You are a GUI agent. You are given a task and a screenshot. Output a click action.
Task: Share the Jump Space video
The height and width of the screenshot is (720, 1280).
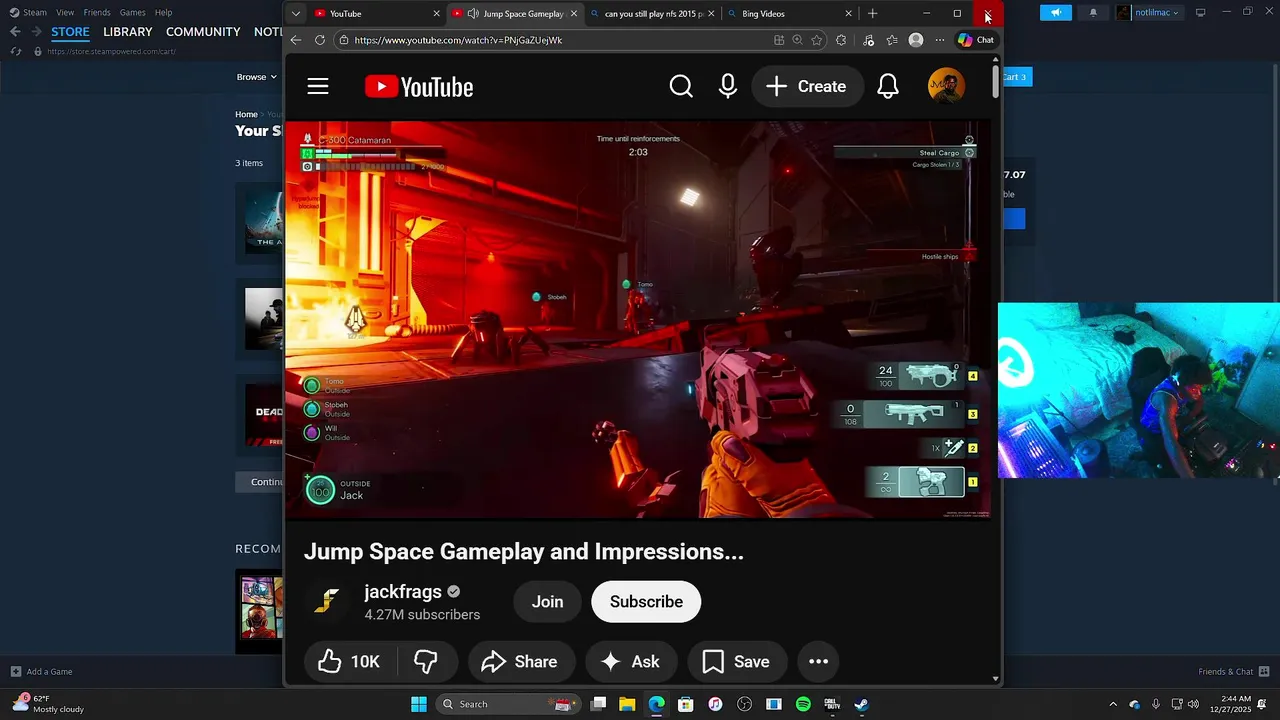pyautogui.click(x=520, y=661)
